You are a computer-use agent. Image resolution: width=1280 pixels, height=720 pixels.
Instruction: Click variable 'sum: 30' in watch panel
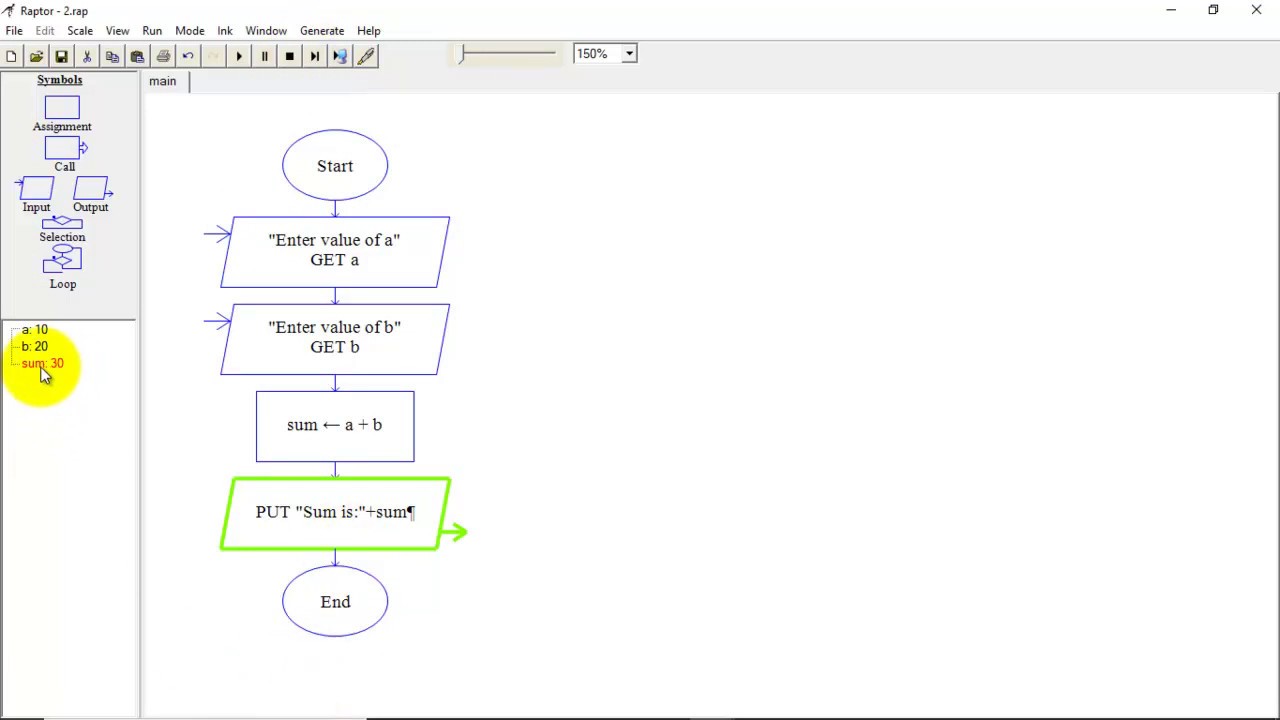click(x=42, y=364)
